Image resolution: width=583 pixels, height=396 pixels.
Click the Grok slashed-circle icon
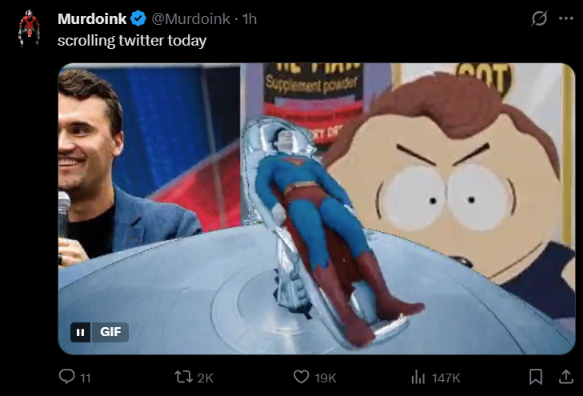[539, 18]
